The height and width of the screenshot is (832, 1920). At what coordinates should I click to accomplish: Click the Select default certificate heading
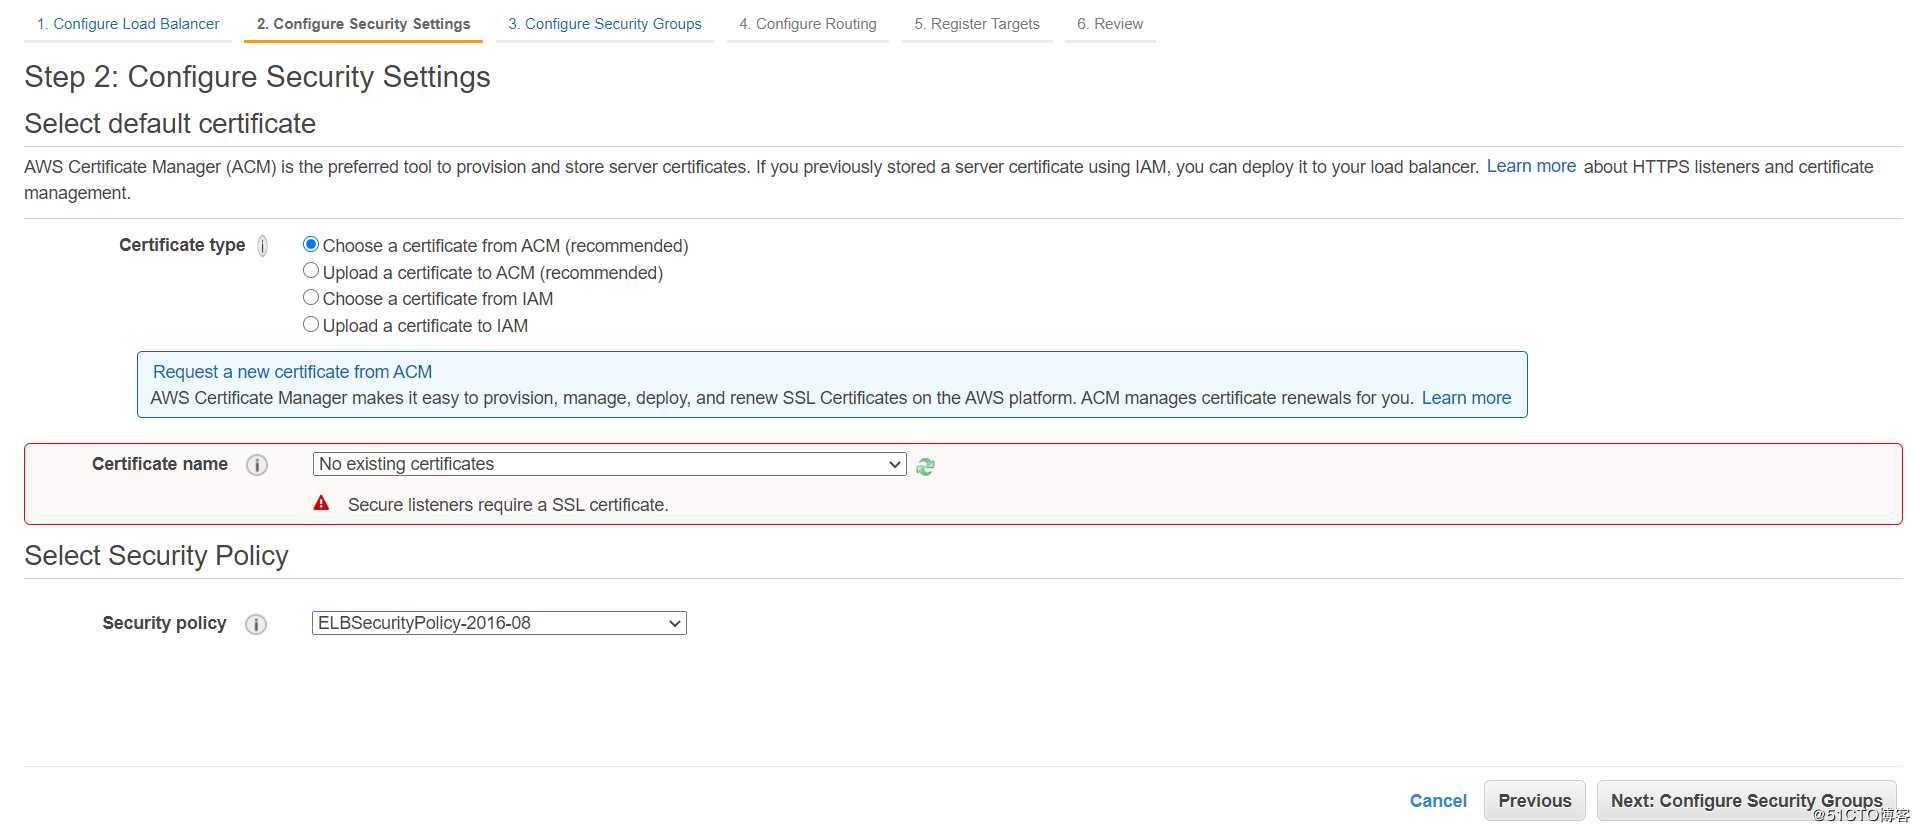click(x=170, y=124)
